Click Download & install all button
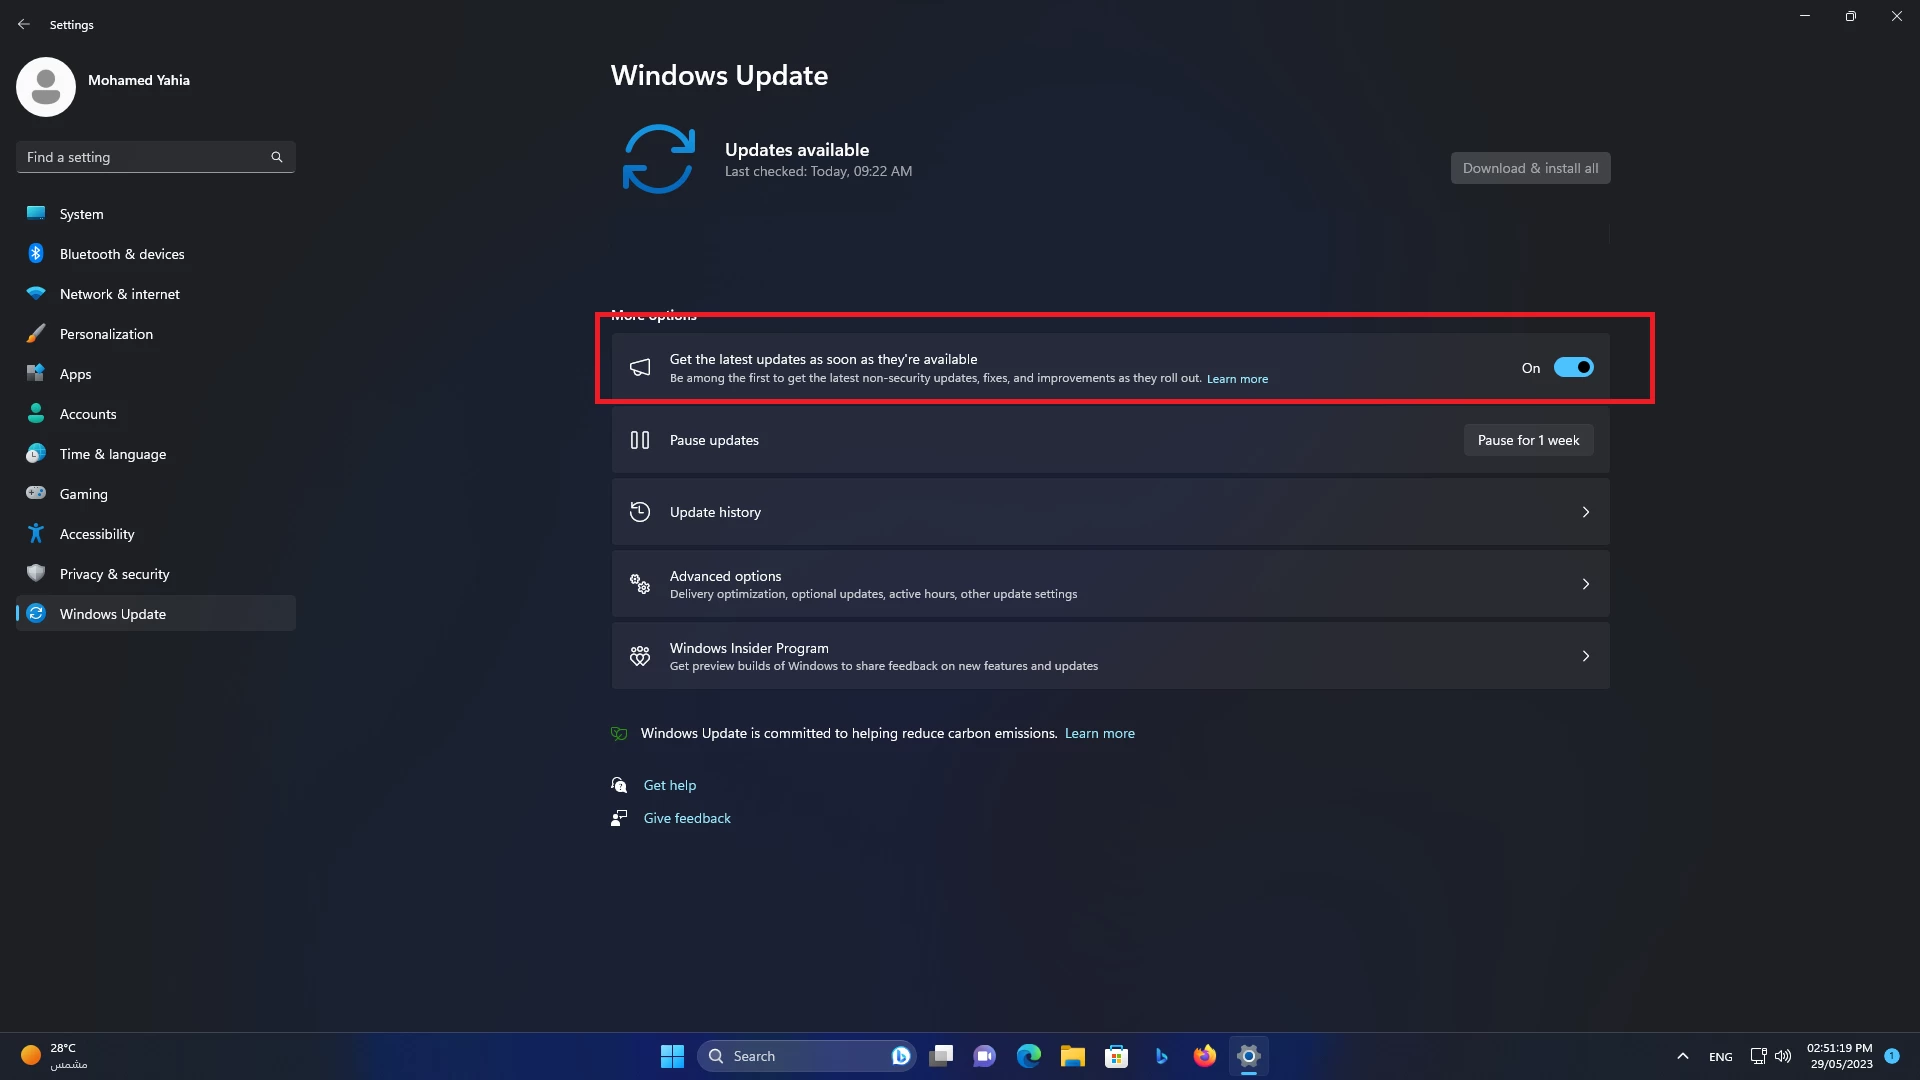 (x=1530, y=168)
